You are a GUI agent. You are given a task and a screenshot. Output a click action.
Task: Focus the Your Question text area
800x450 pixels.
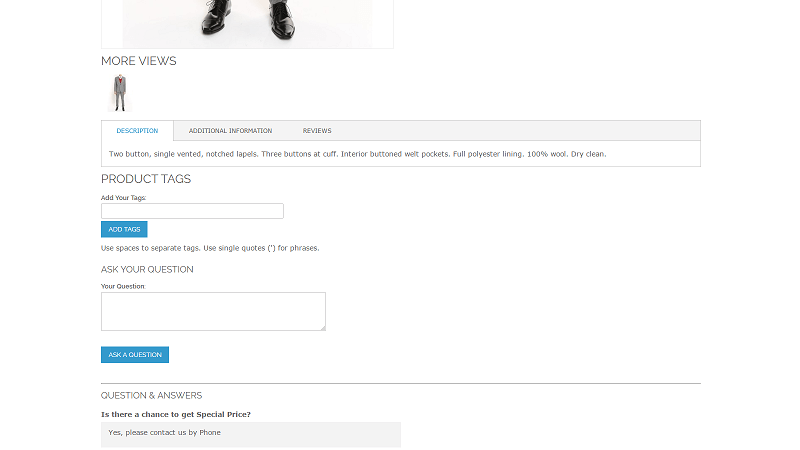(213, 311)
